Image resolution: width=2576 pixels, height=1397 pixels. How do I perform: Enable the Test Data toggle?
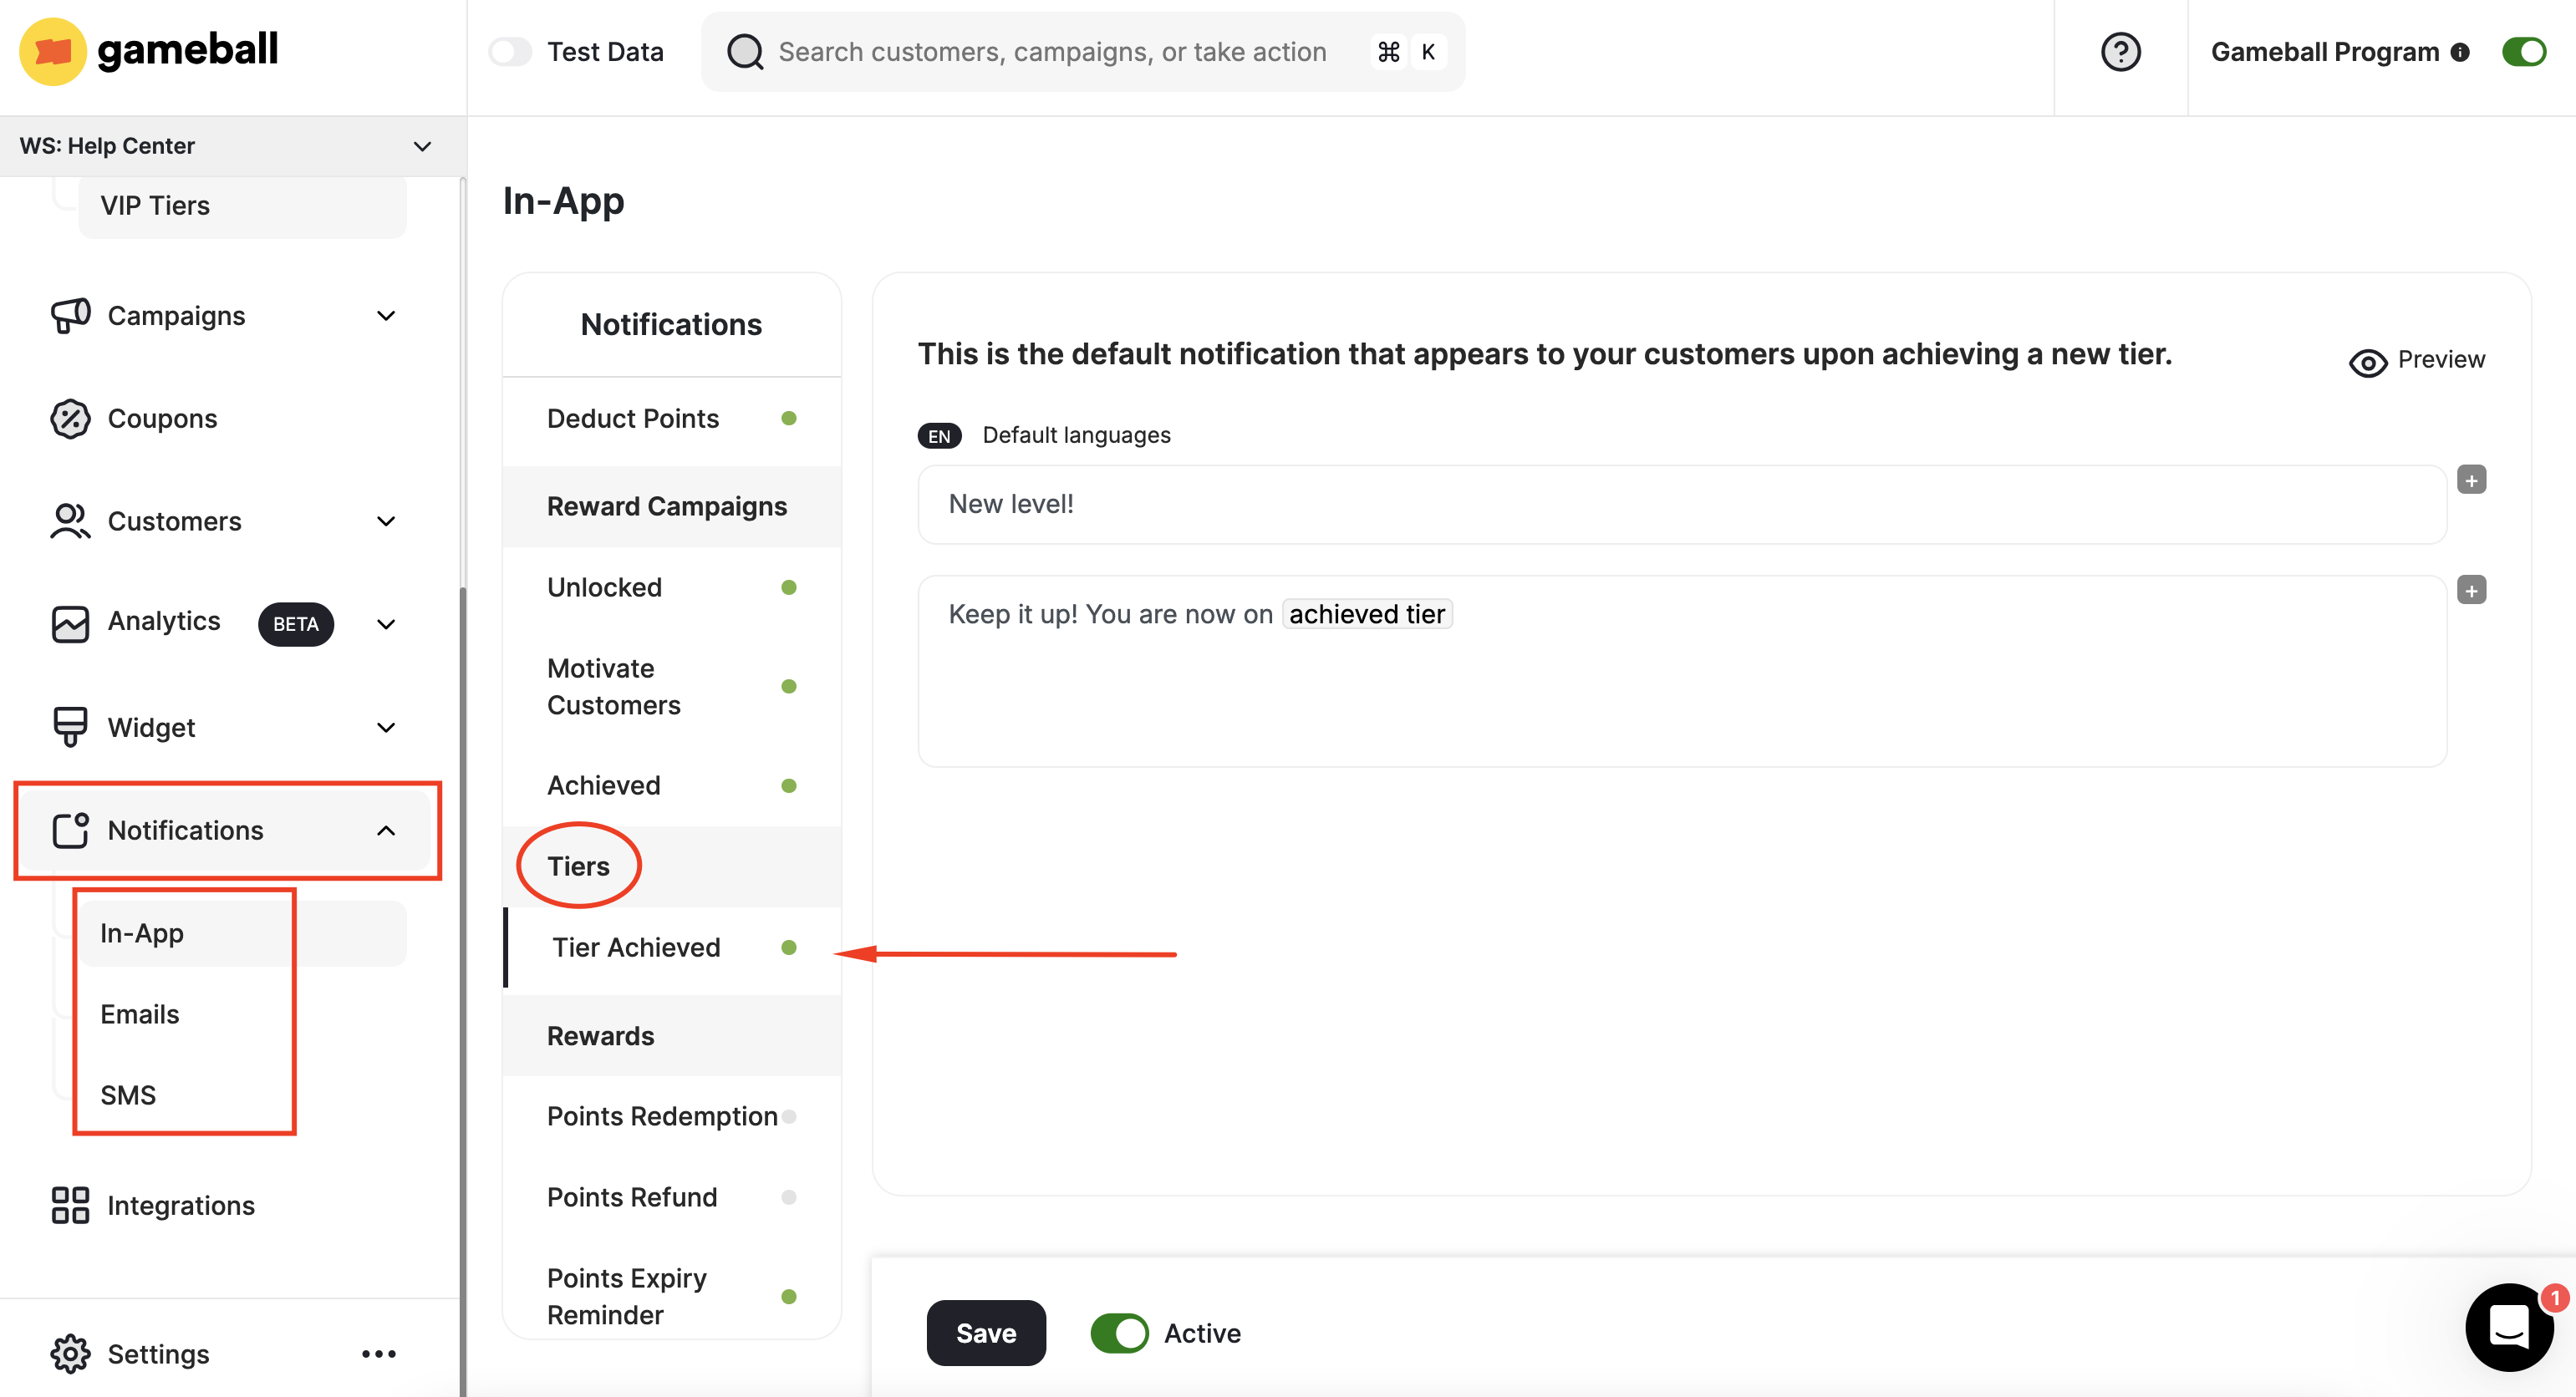510,51
